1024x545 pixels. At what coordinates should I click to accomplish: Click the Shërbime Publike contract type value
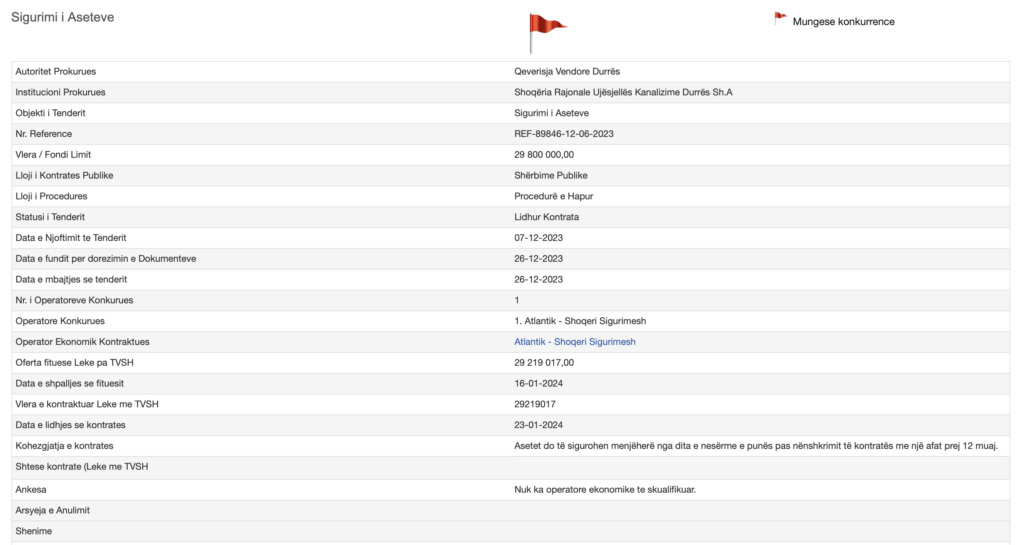(x=551, y=176)
